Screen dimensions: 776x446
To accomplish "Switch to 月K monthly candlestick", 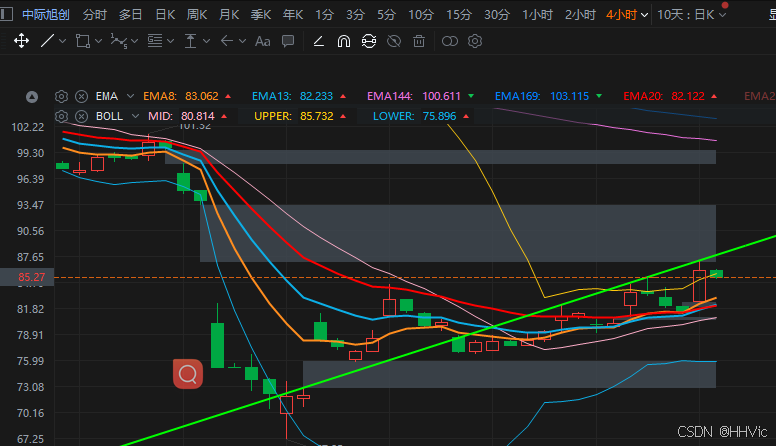I will pyautogui.click(x=229, y=15).
